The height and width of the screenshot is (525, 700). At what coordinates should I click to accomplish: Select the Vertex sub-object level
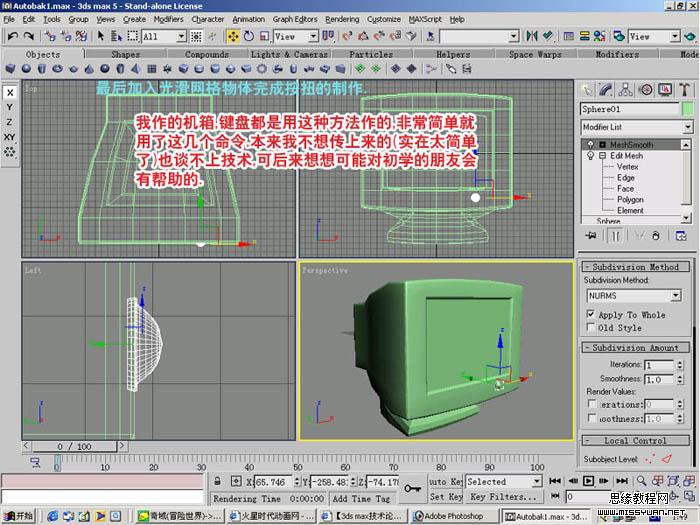(x=627, y=167)
